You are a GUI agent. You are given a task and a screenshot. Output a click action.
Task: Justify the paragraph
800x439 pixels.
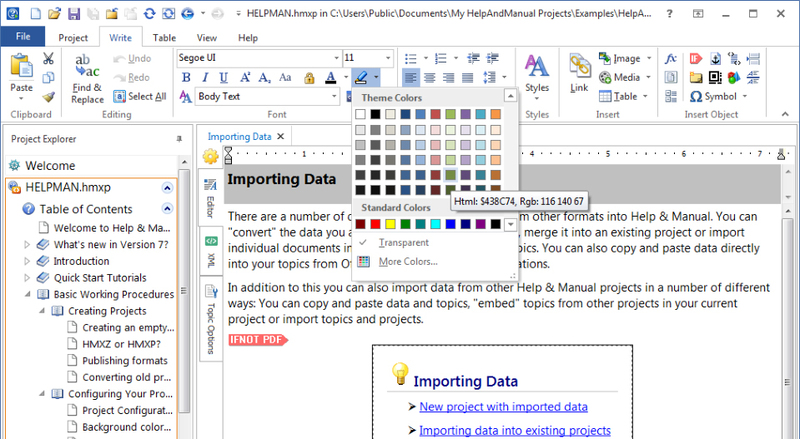tap(467, 78)
